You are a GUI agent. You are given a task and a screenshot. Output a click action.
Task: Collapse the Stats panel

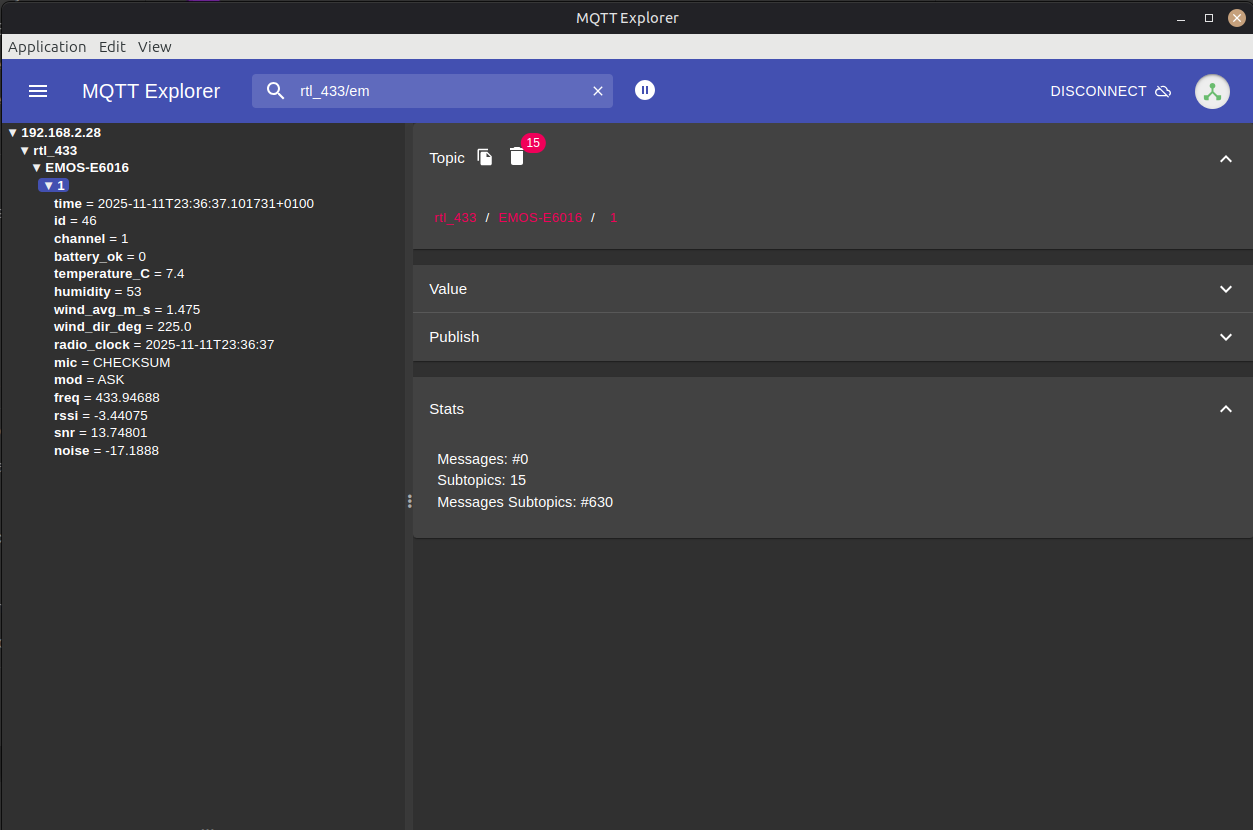pyautogui.click(x=1226, y=409)
